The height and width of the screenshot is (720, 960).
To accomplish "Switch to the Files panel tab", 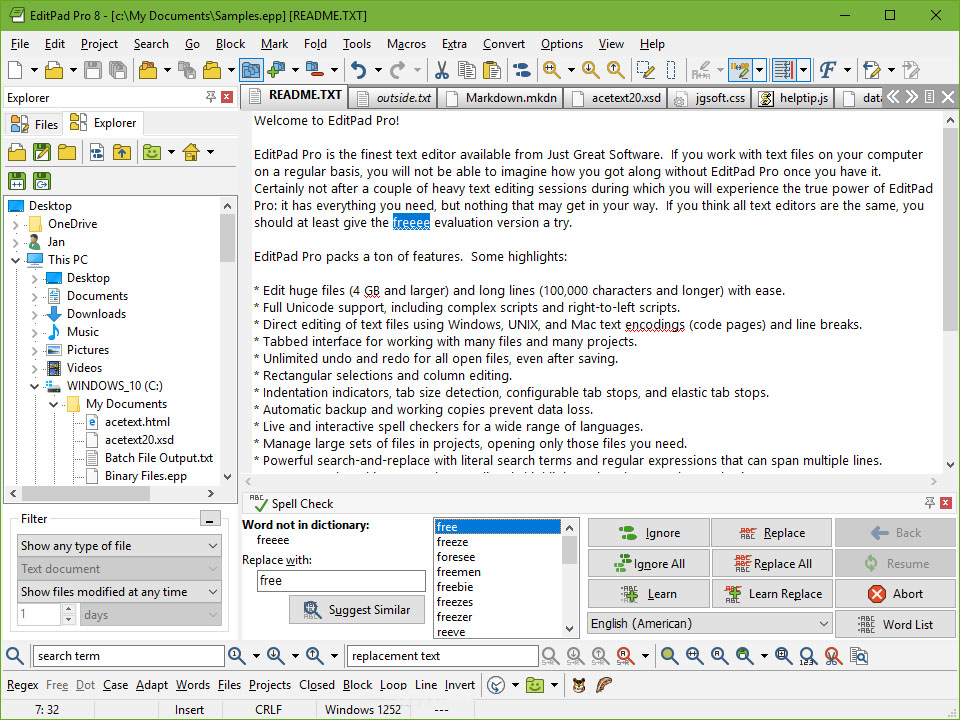I will click(x=34, y=124).
